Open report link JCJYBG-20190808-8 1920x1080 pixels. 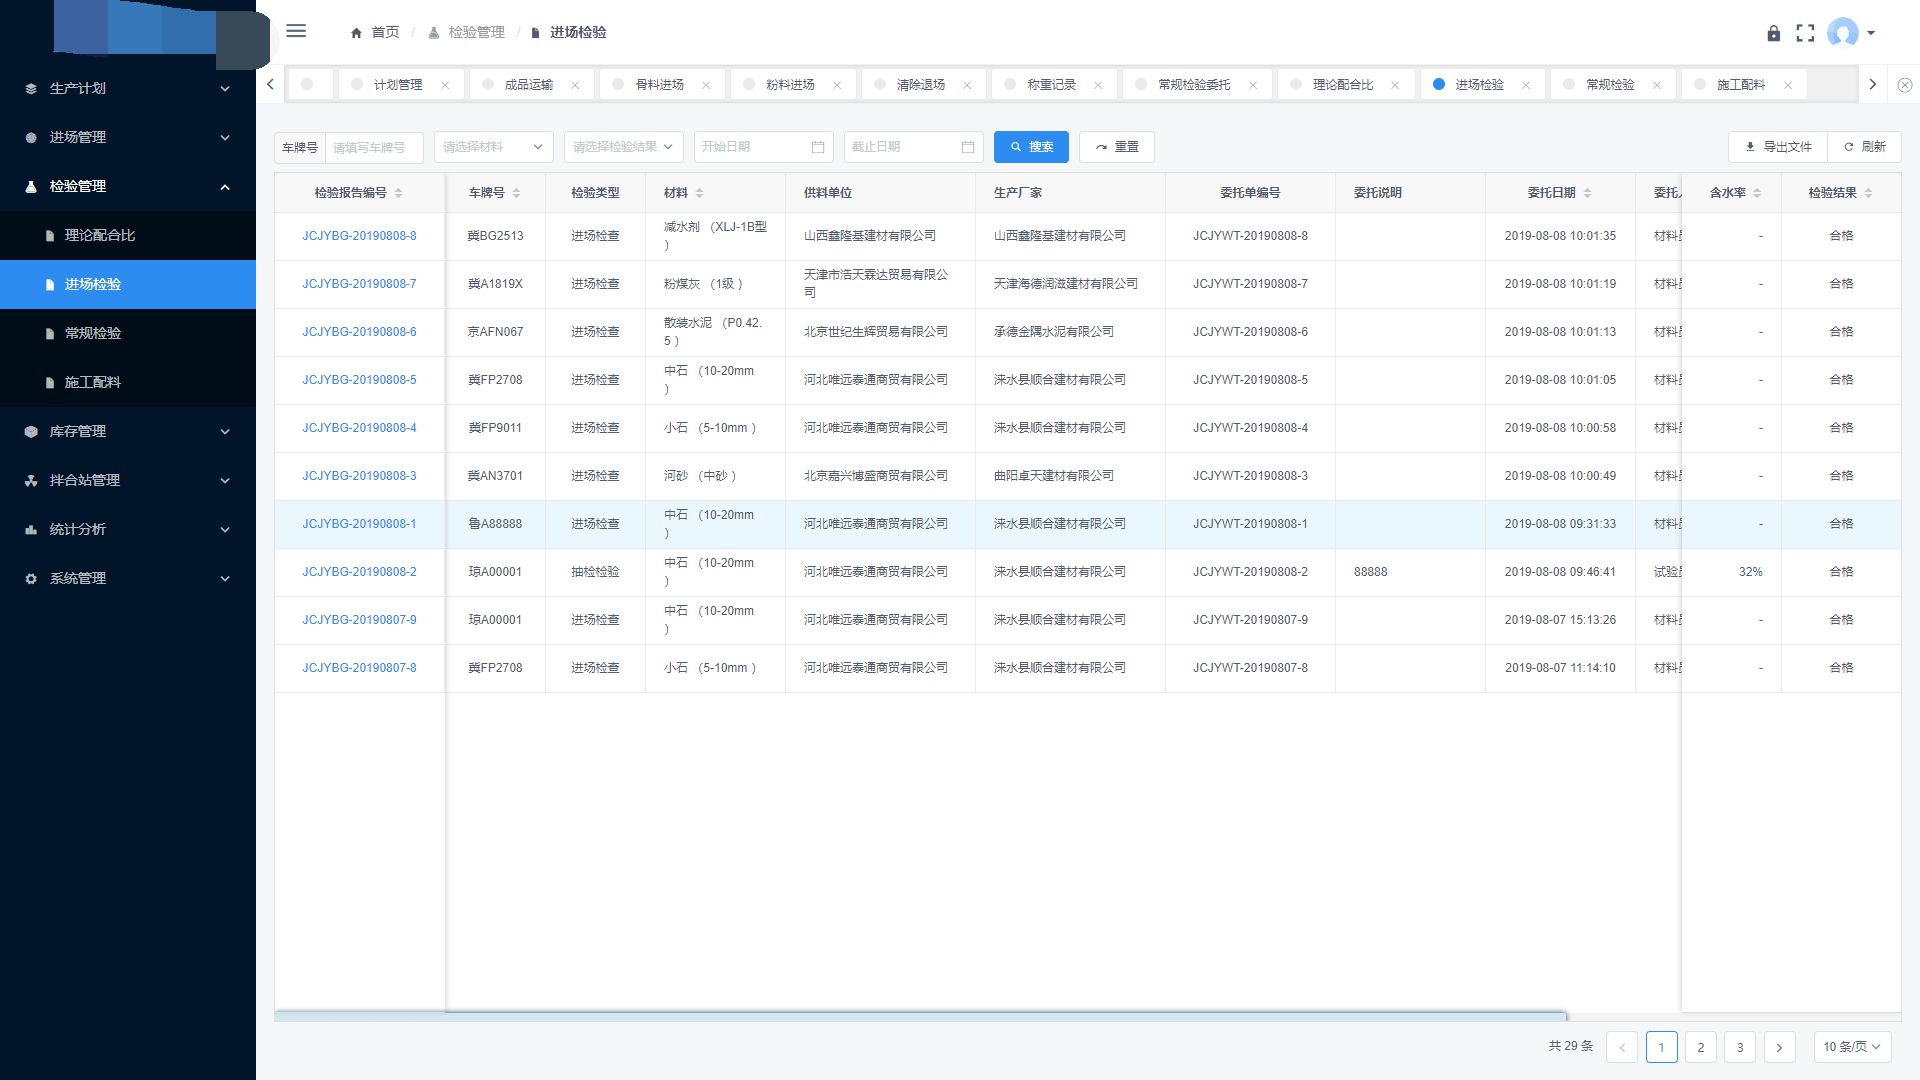[x=360, y=236]
